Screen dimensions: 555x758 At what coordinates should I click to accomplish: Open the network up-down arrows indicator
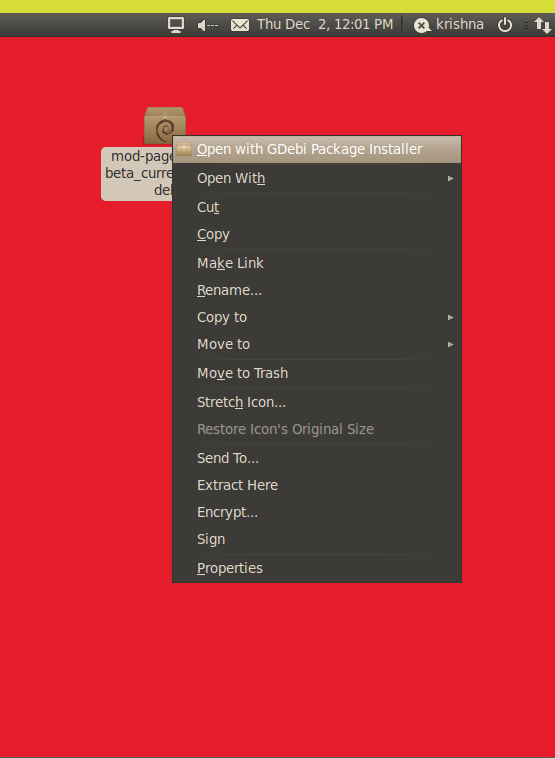pyautogui.click(x=542, y=25)
